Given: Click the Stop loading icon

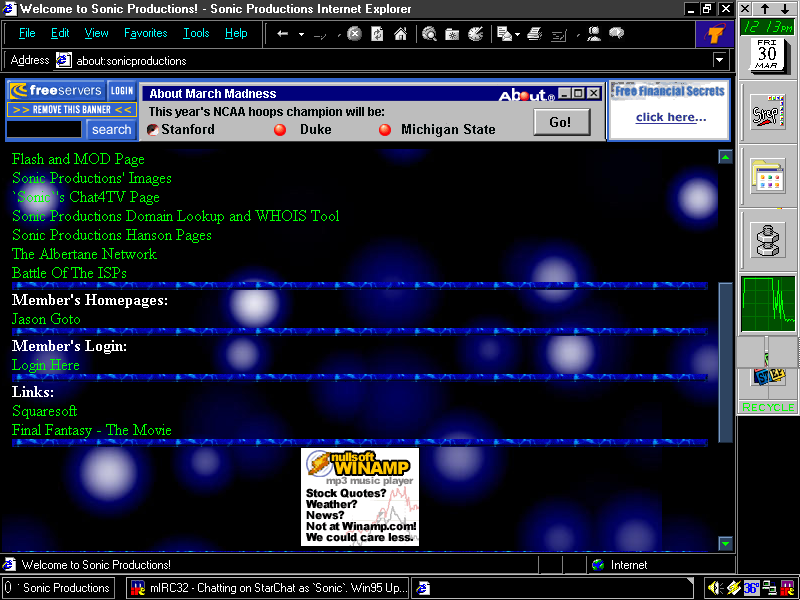Looking at the screenshot, I should [354, 33].
